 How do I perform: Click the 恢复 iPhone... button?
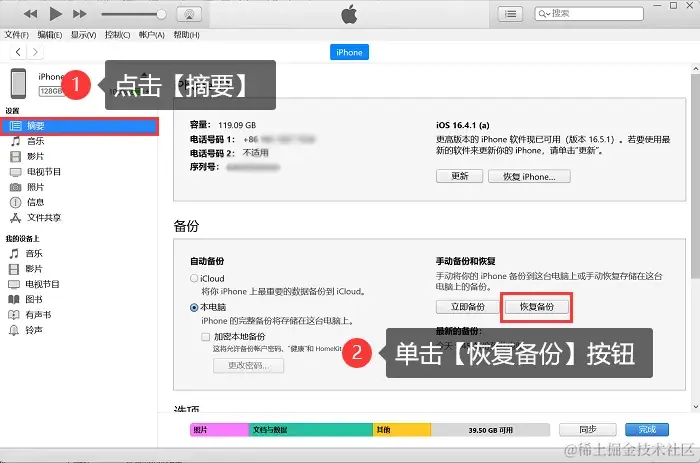[529, 176]
